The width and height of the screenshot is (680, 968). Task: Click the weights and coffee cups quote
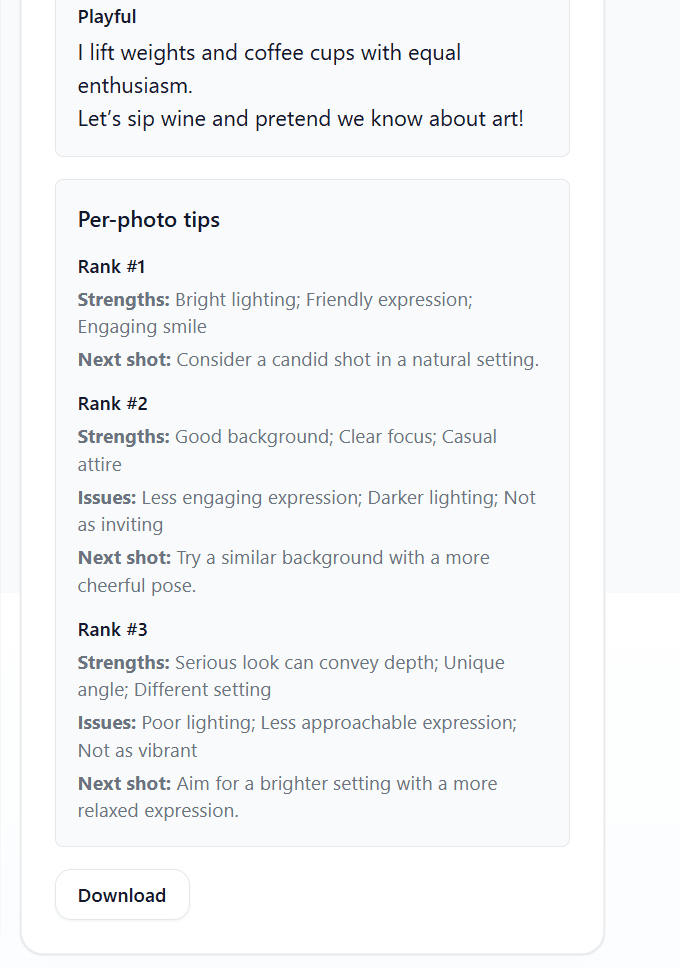(268, 52)
